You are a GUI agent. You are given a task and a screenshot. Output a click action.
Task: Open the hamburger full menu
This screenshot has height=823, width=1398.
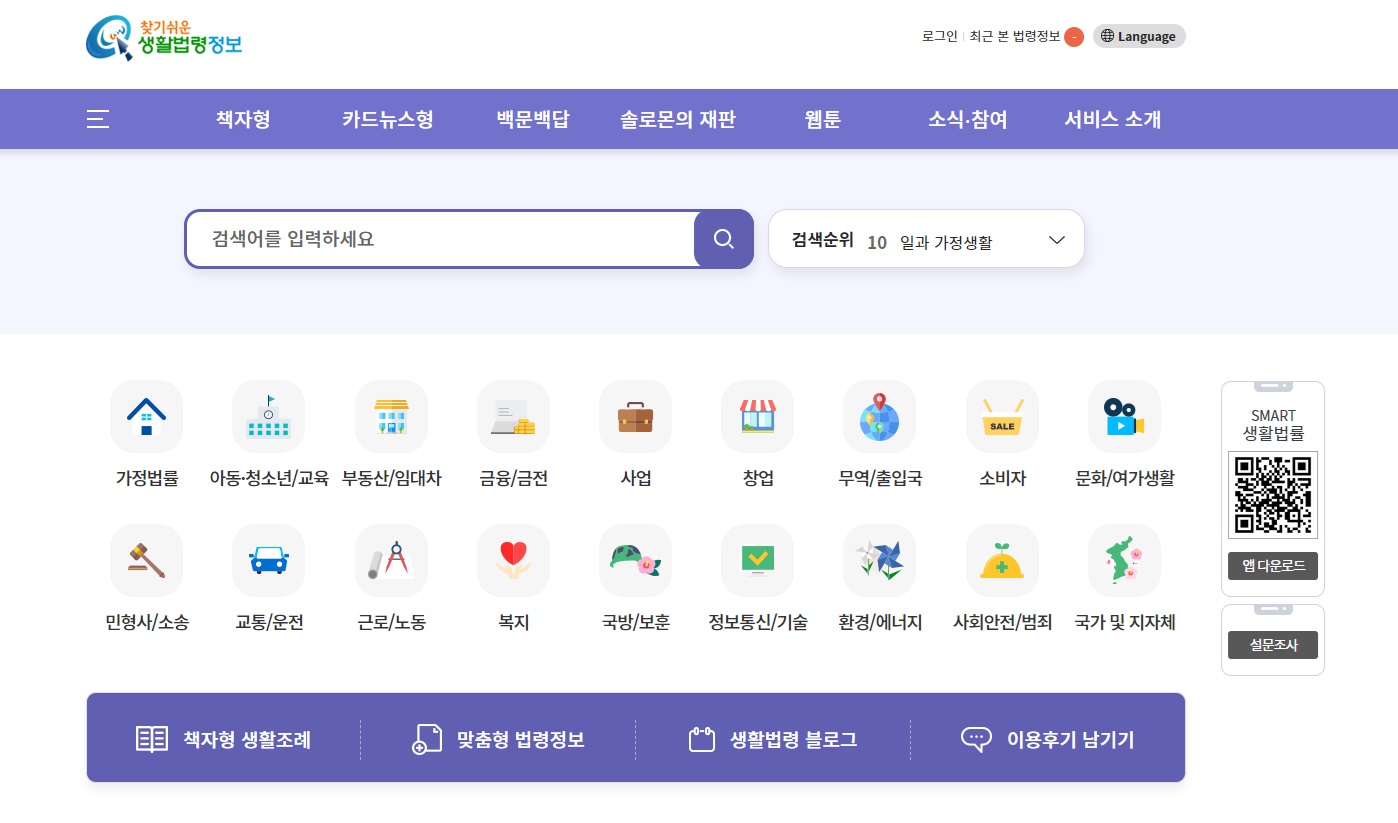(x=98, y=120)
